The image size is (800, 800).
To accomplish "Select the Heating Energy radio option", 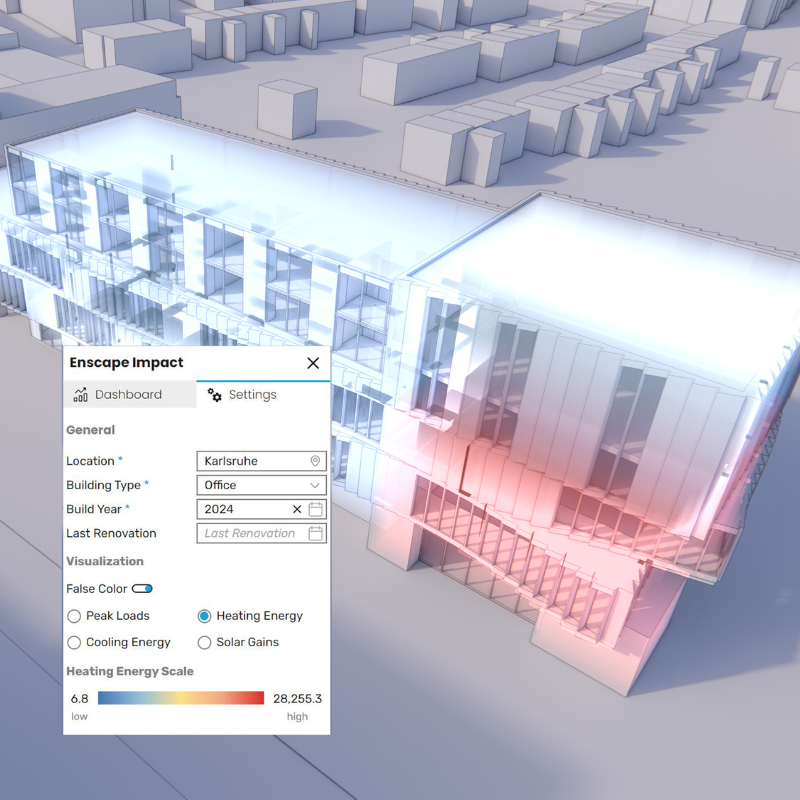I will [205, 616].
